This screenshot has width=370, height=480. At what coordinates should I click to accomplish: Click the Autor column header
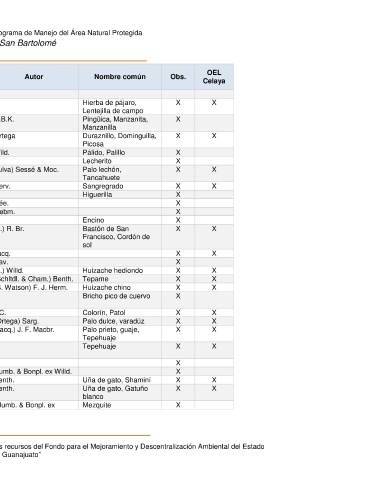pyautogui.click(x=34, y=77)
